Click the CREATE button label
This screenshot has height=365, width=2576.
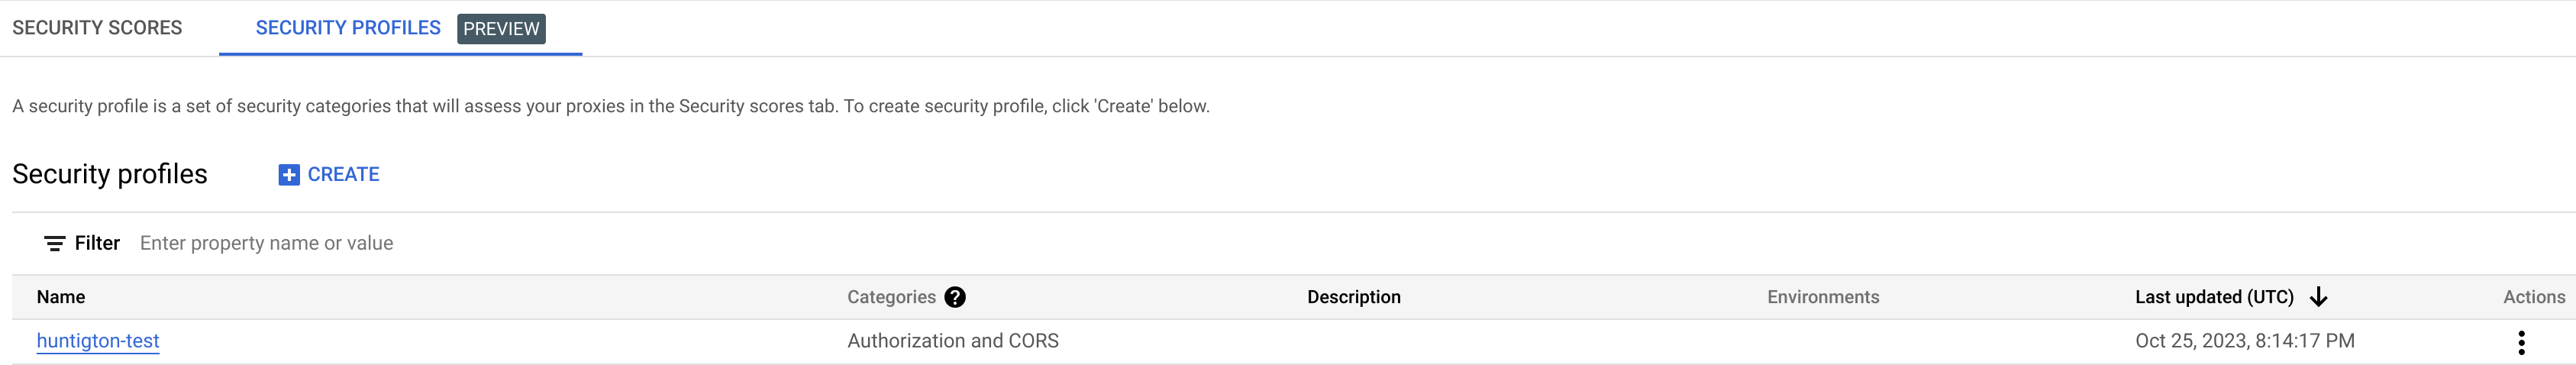(x=343, y=175)
